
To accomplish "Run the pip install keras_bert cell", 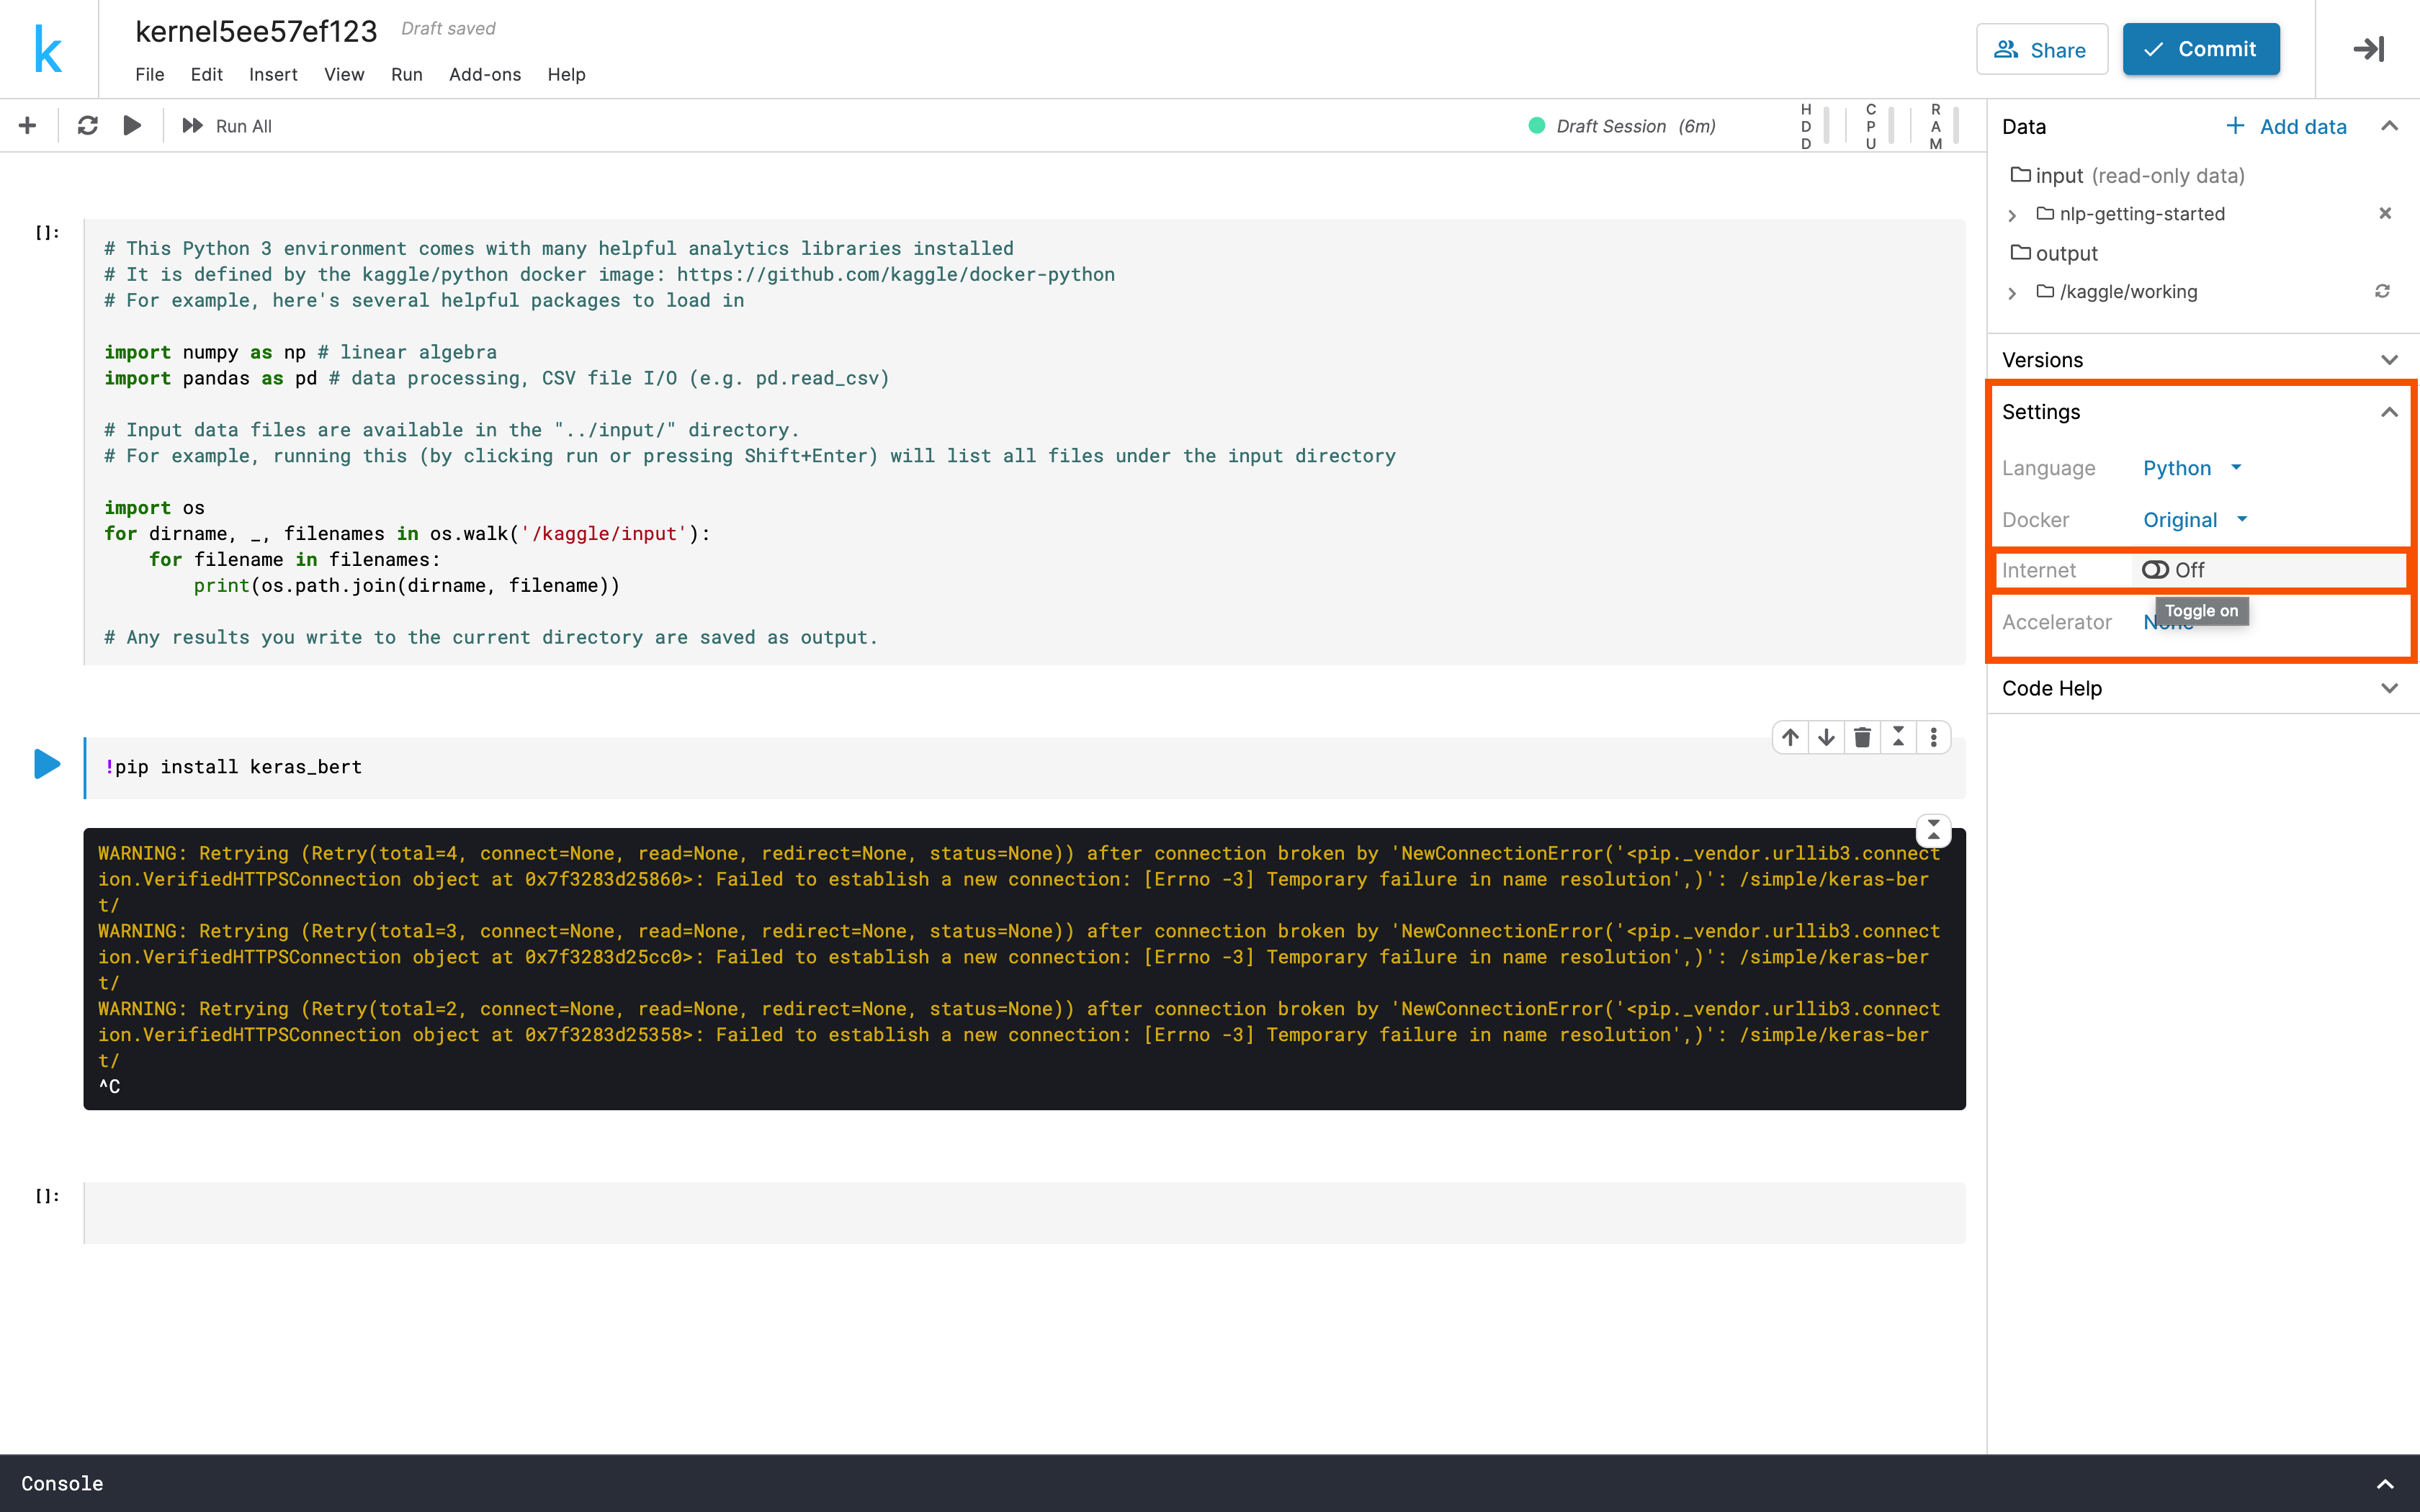I will coord(46,765).
